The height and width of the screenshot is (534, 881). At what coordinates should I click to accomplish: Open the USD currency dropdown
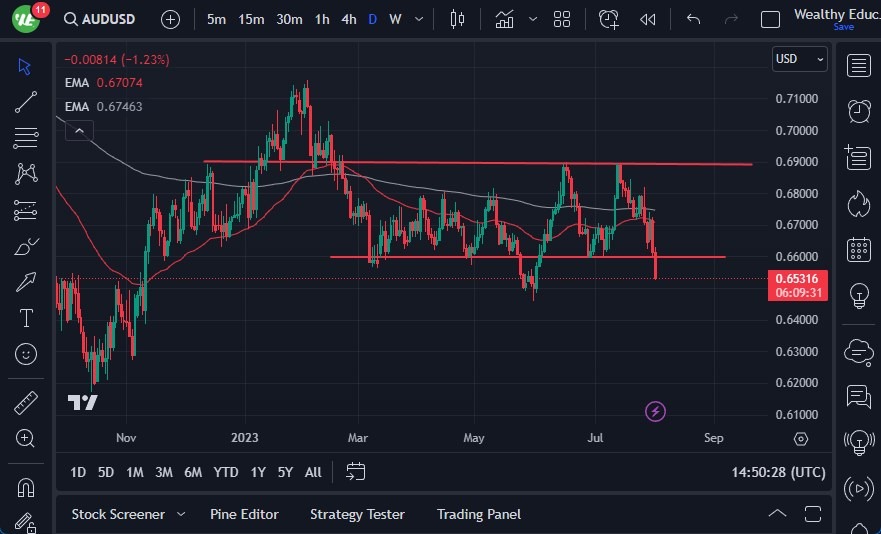pos(800,59)
